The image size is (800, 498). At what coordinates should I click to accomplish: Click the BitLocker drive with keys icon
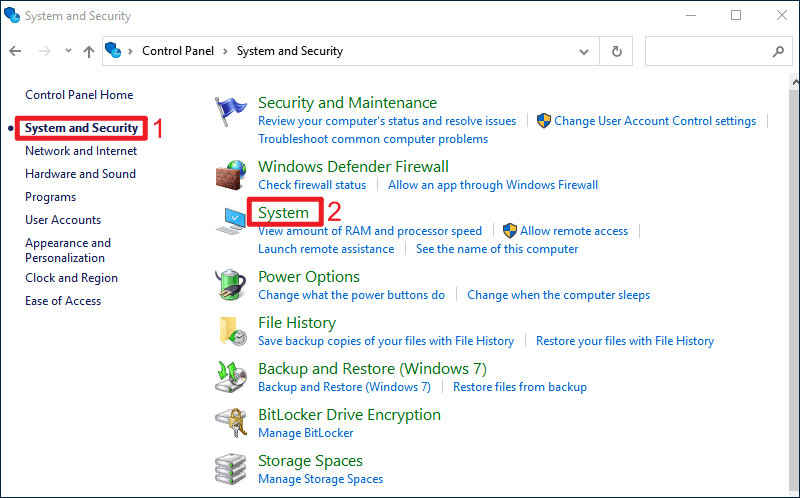(x=231, y=422)
